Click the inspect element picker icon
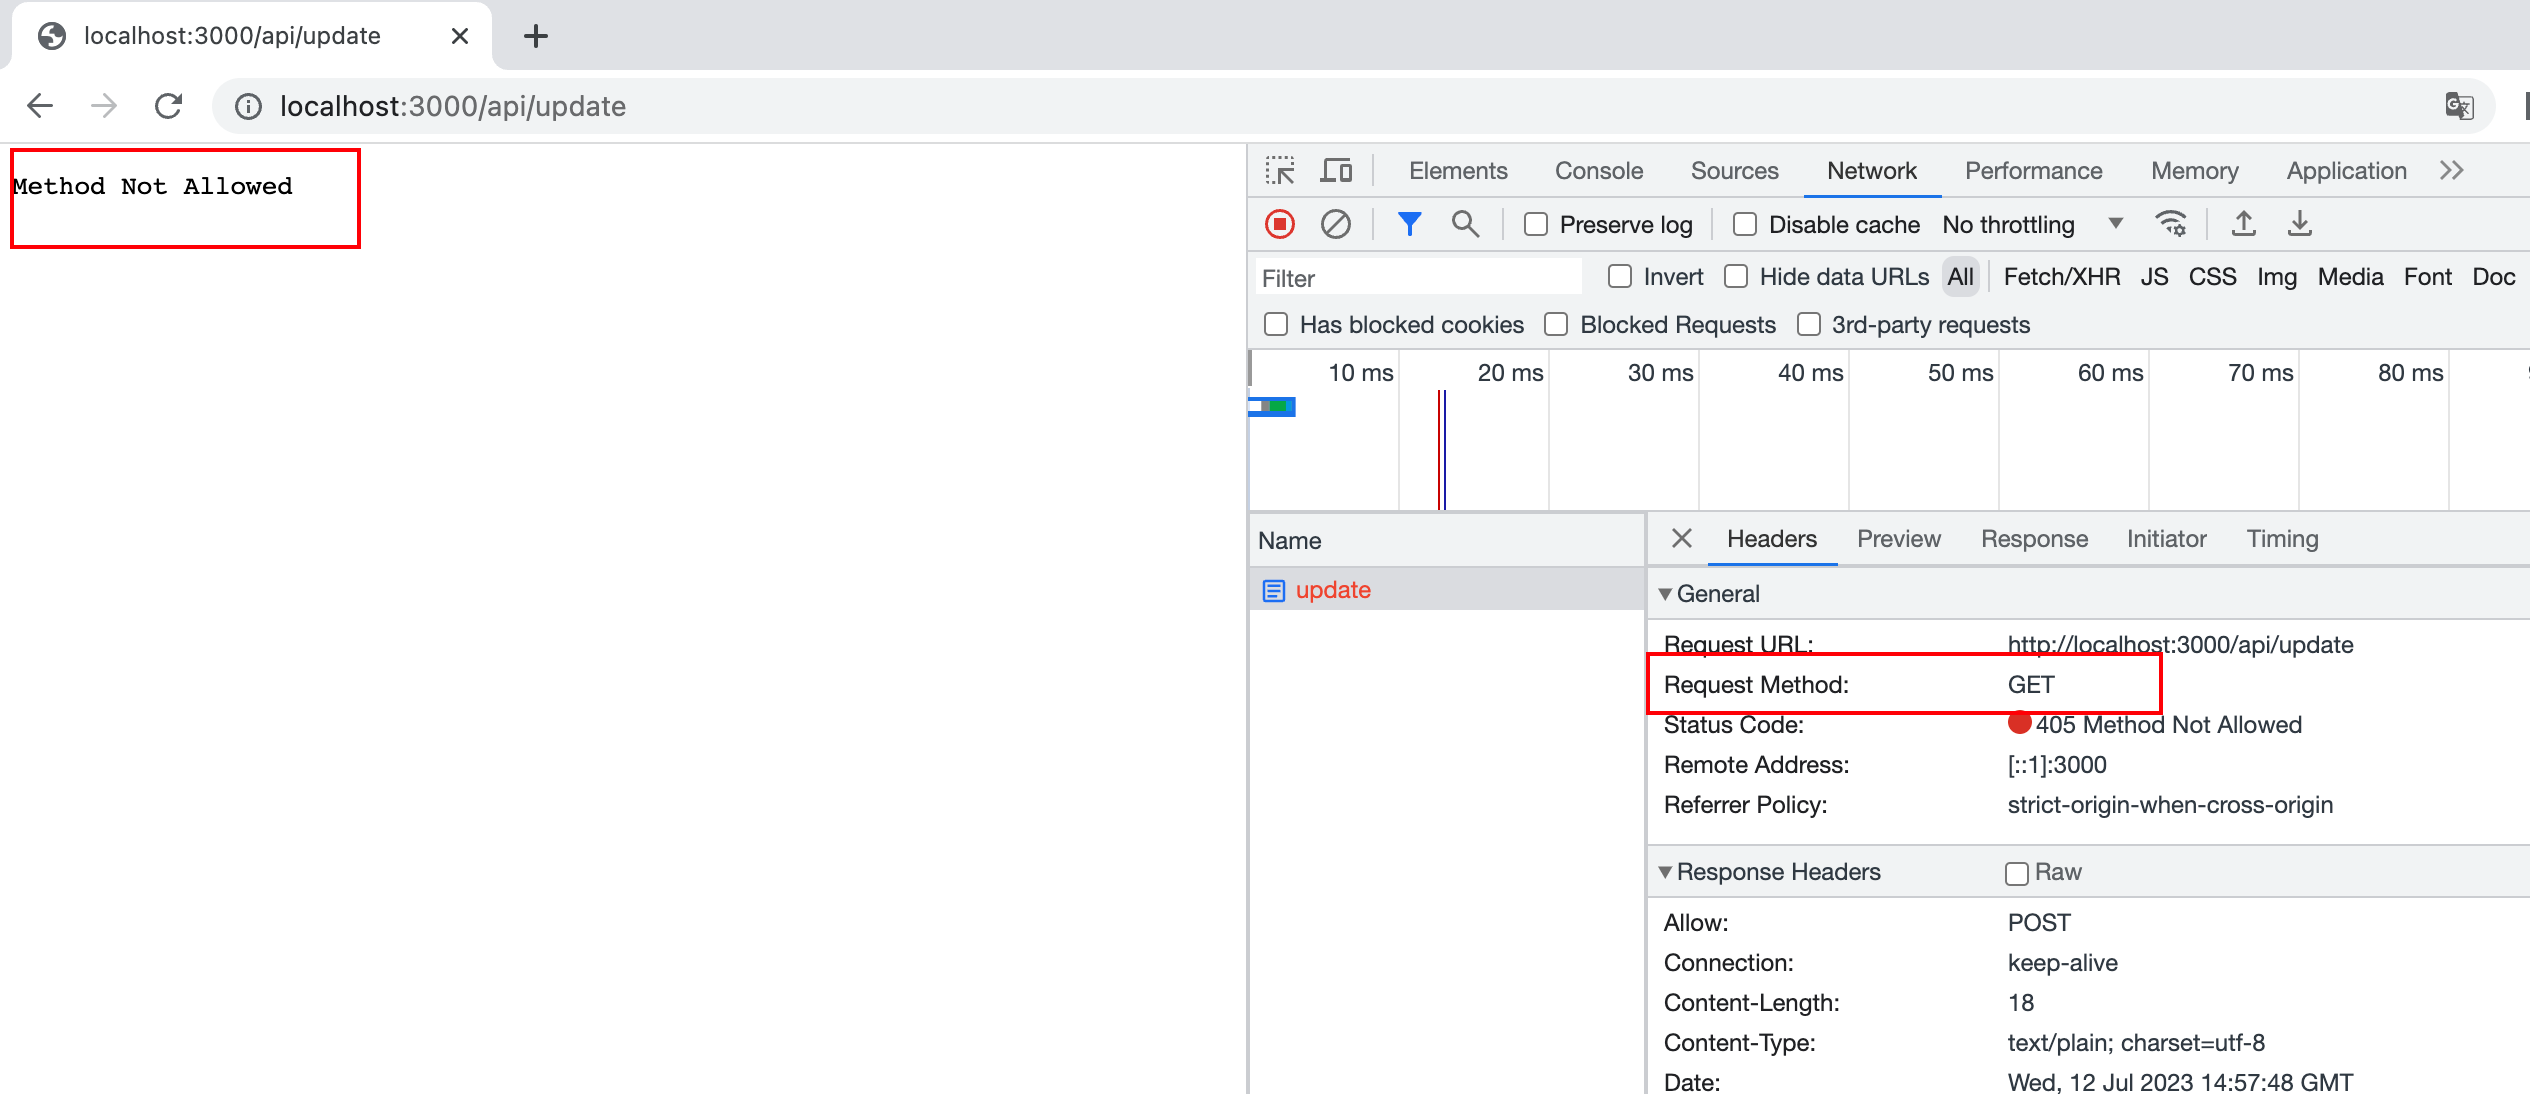This screenshot has height=1094, width=2530. [1279, 171]
